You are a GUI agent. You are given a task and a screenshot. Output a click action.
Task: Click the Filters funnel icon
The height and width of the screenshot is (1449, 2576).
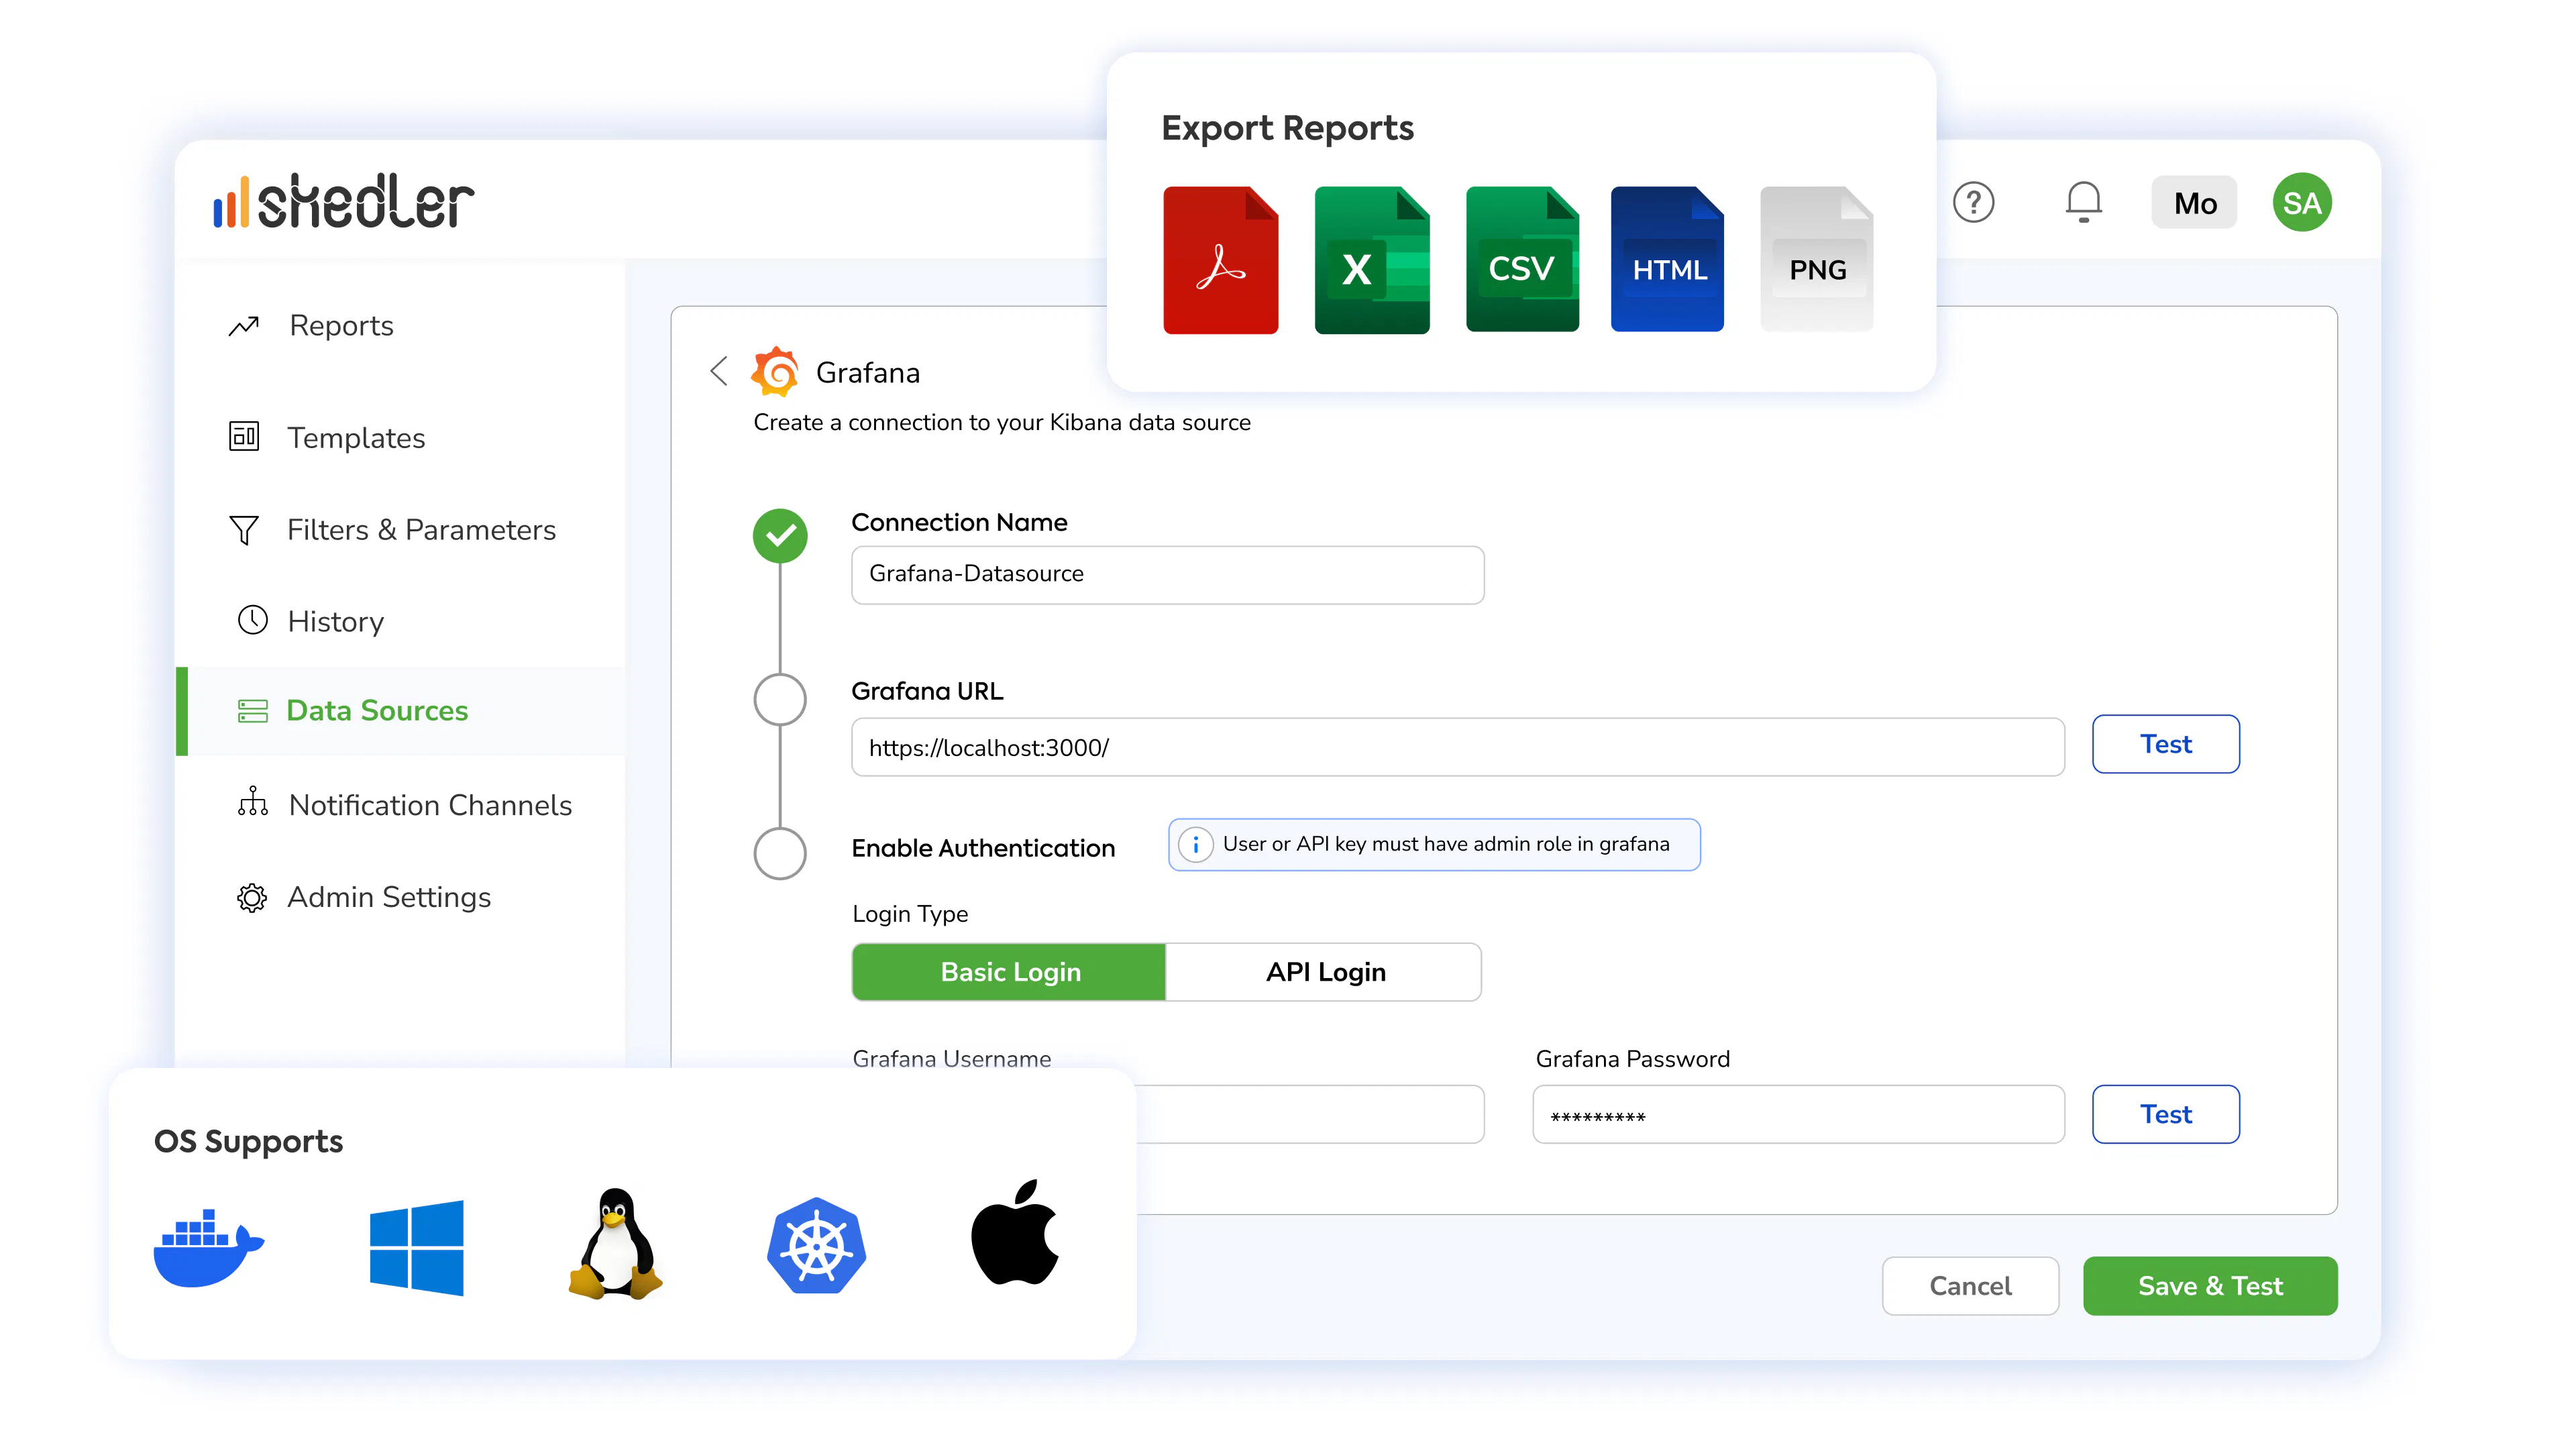tap(244, 530)
